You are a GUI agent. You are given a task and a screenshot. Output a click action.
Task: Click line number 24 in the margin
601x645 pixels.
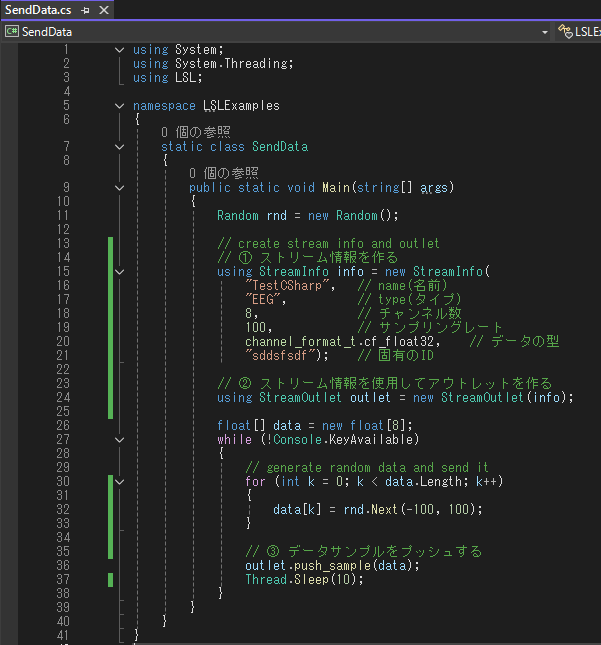pyautogui.click(x=63, y=397)
